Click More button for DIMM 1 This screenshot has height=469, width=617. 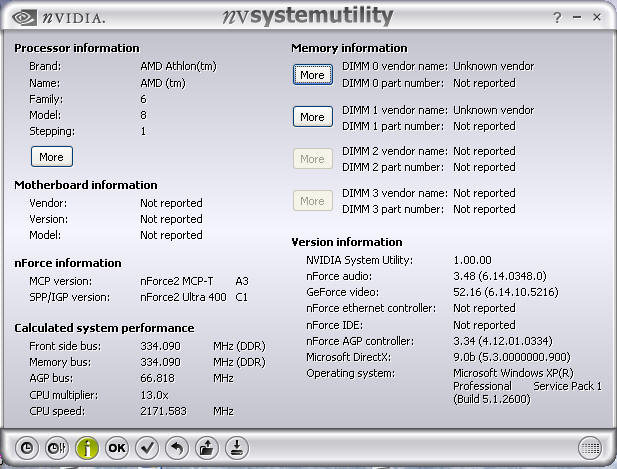(312, 117)
